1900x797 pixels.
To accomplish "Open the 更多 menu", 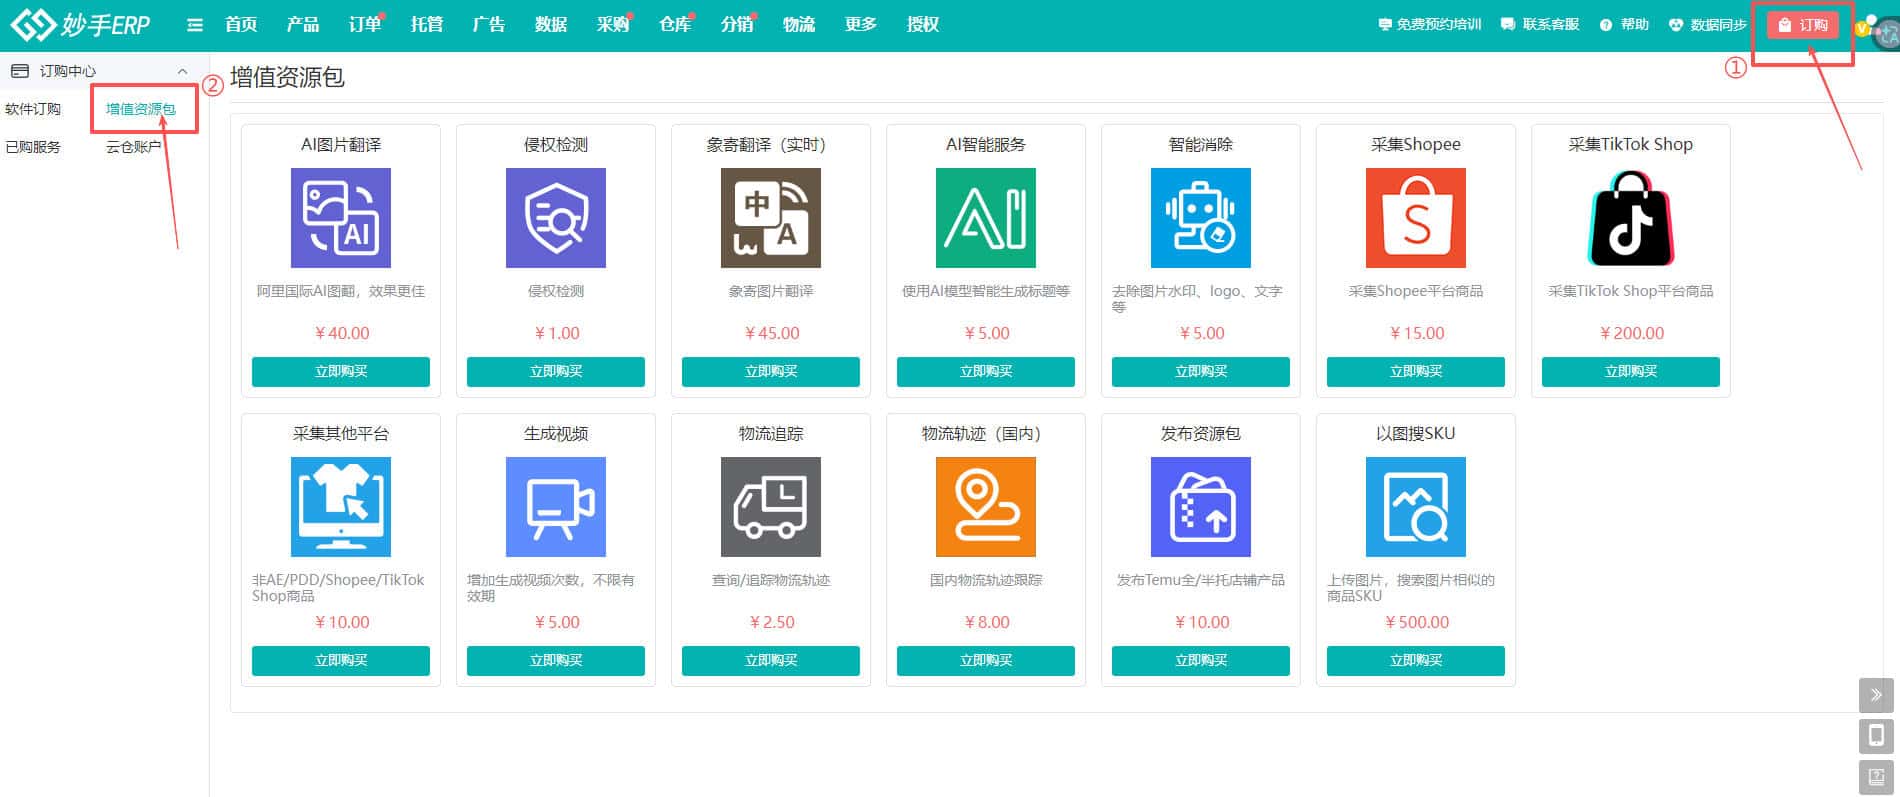I will tap(861, 25).
